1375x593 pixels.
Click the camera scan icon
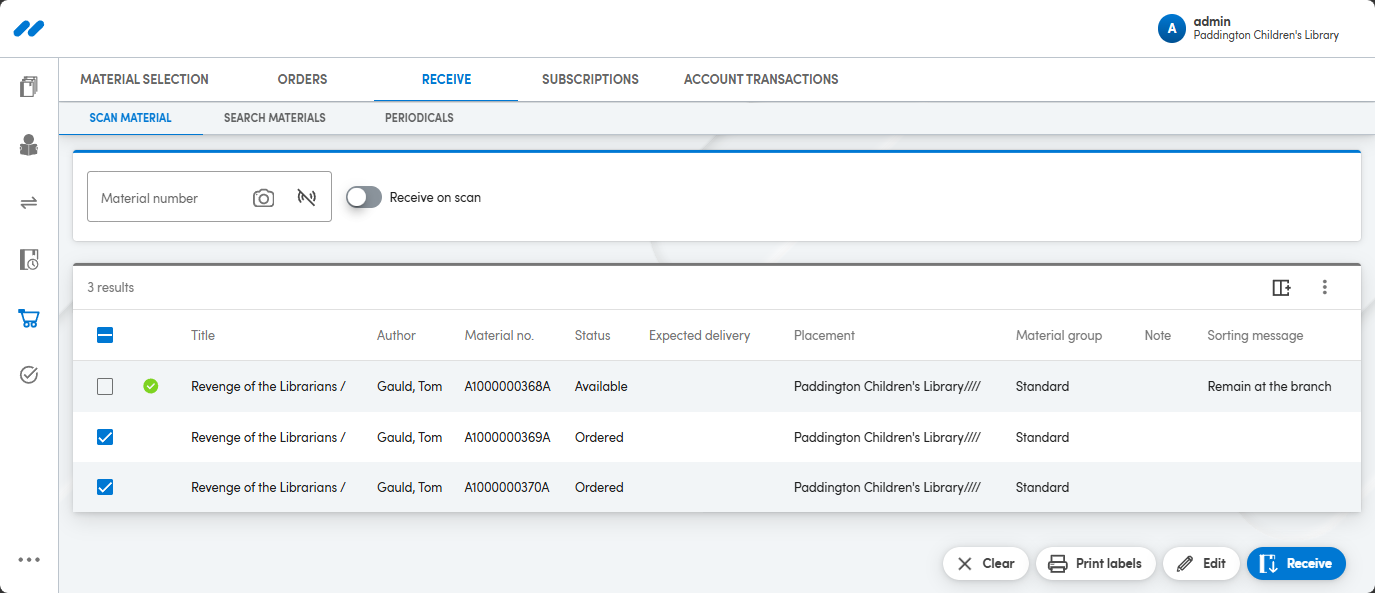pyautogui.click(x=263, y=198)
